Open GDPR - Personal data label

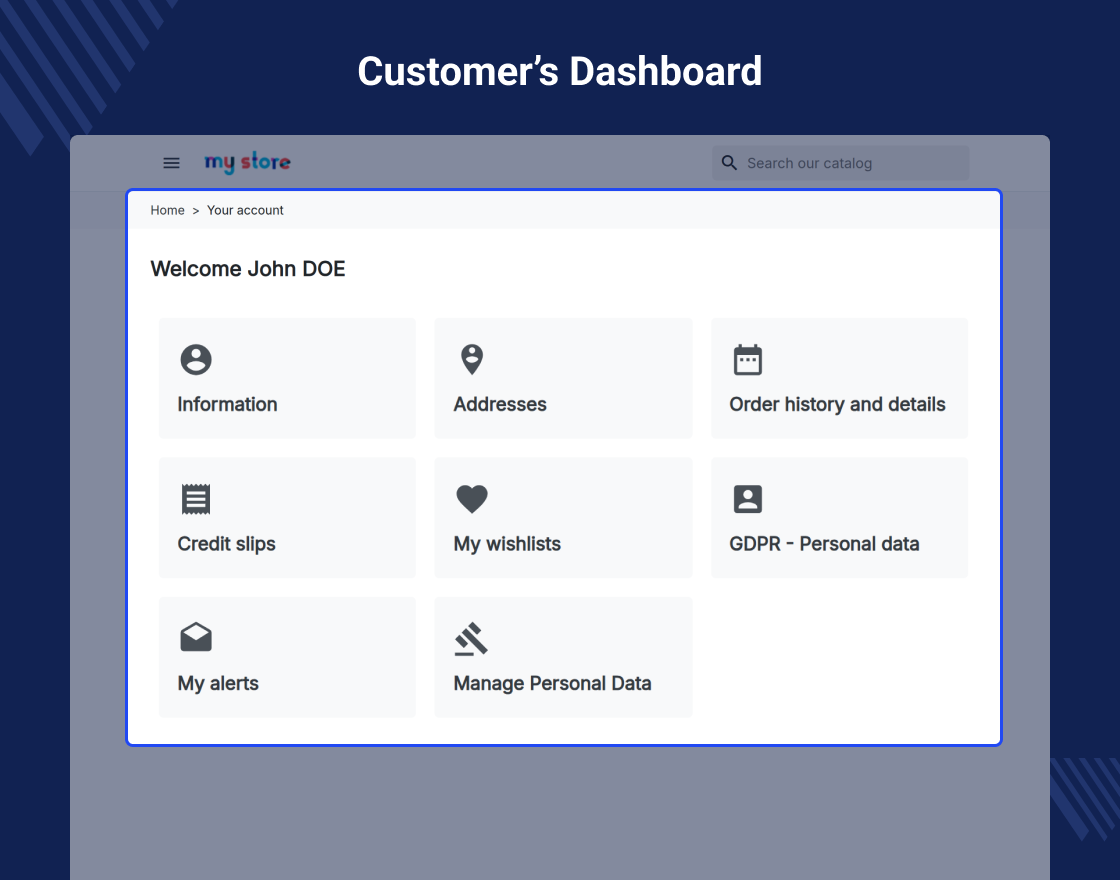click(824, 544)
